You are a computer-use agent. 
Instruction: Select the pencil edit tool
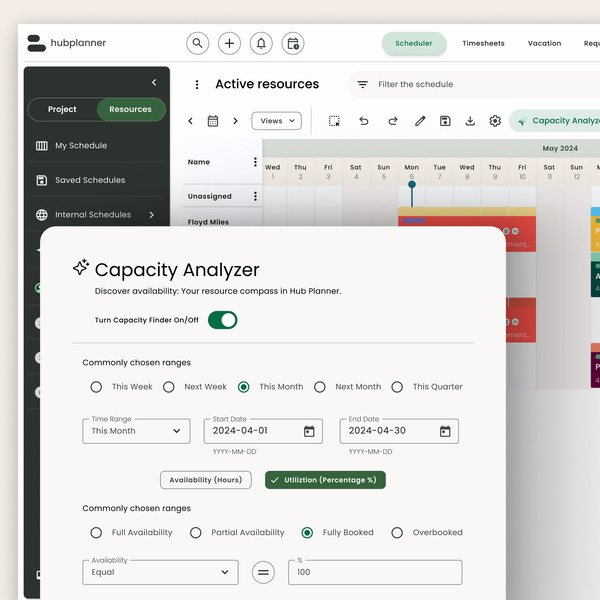(420, 121)
